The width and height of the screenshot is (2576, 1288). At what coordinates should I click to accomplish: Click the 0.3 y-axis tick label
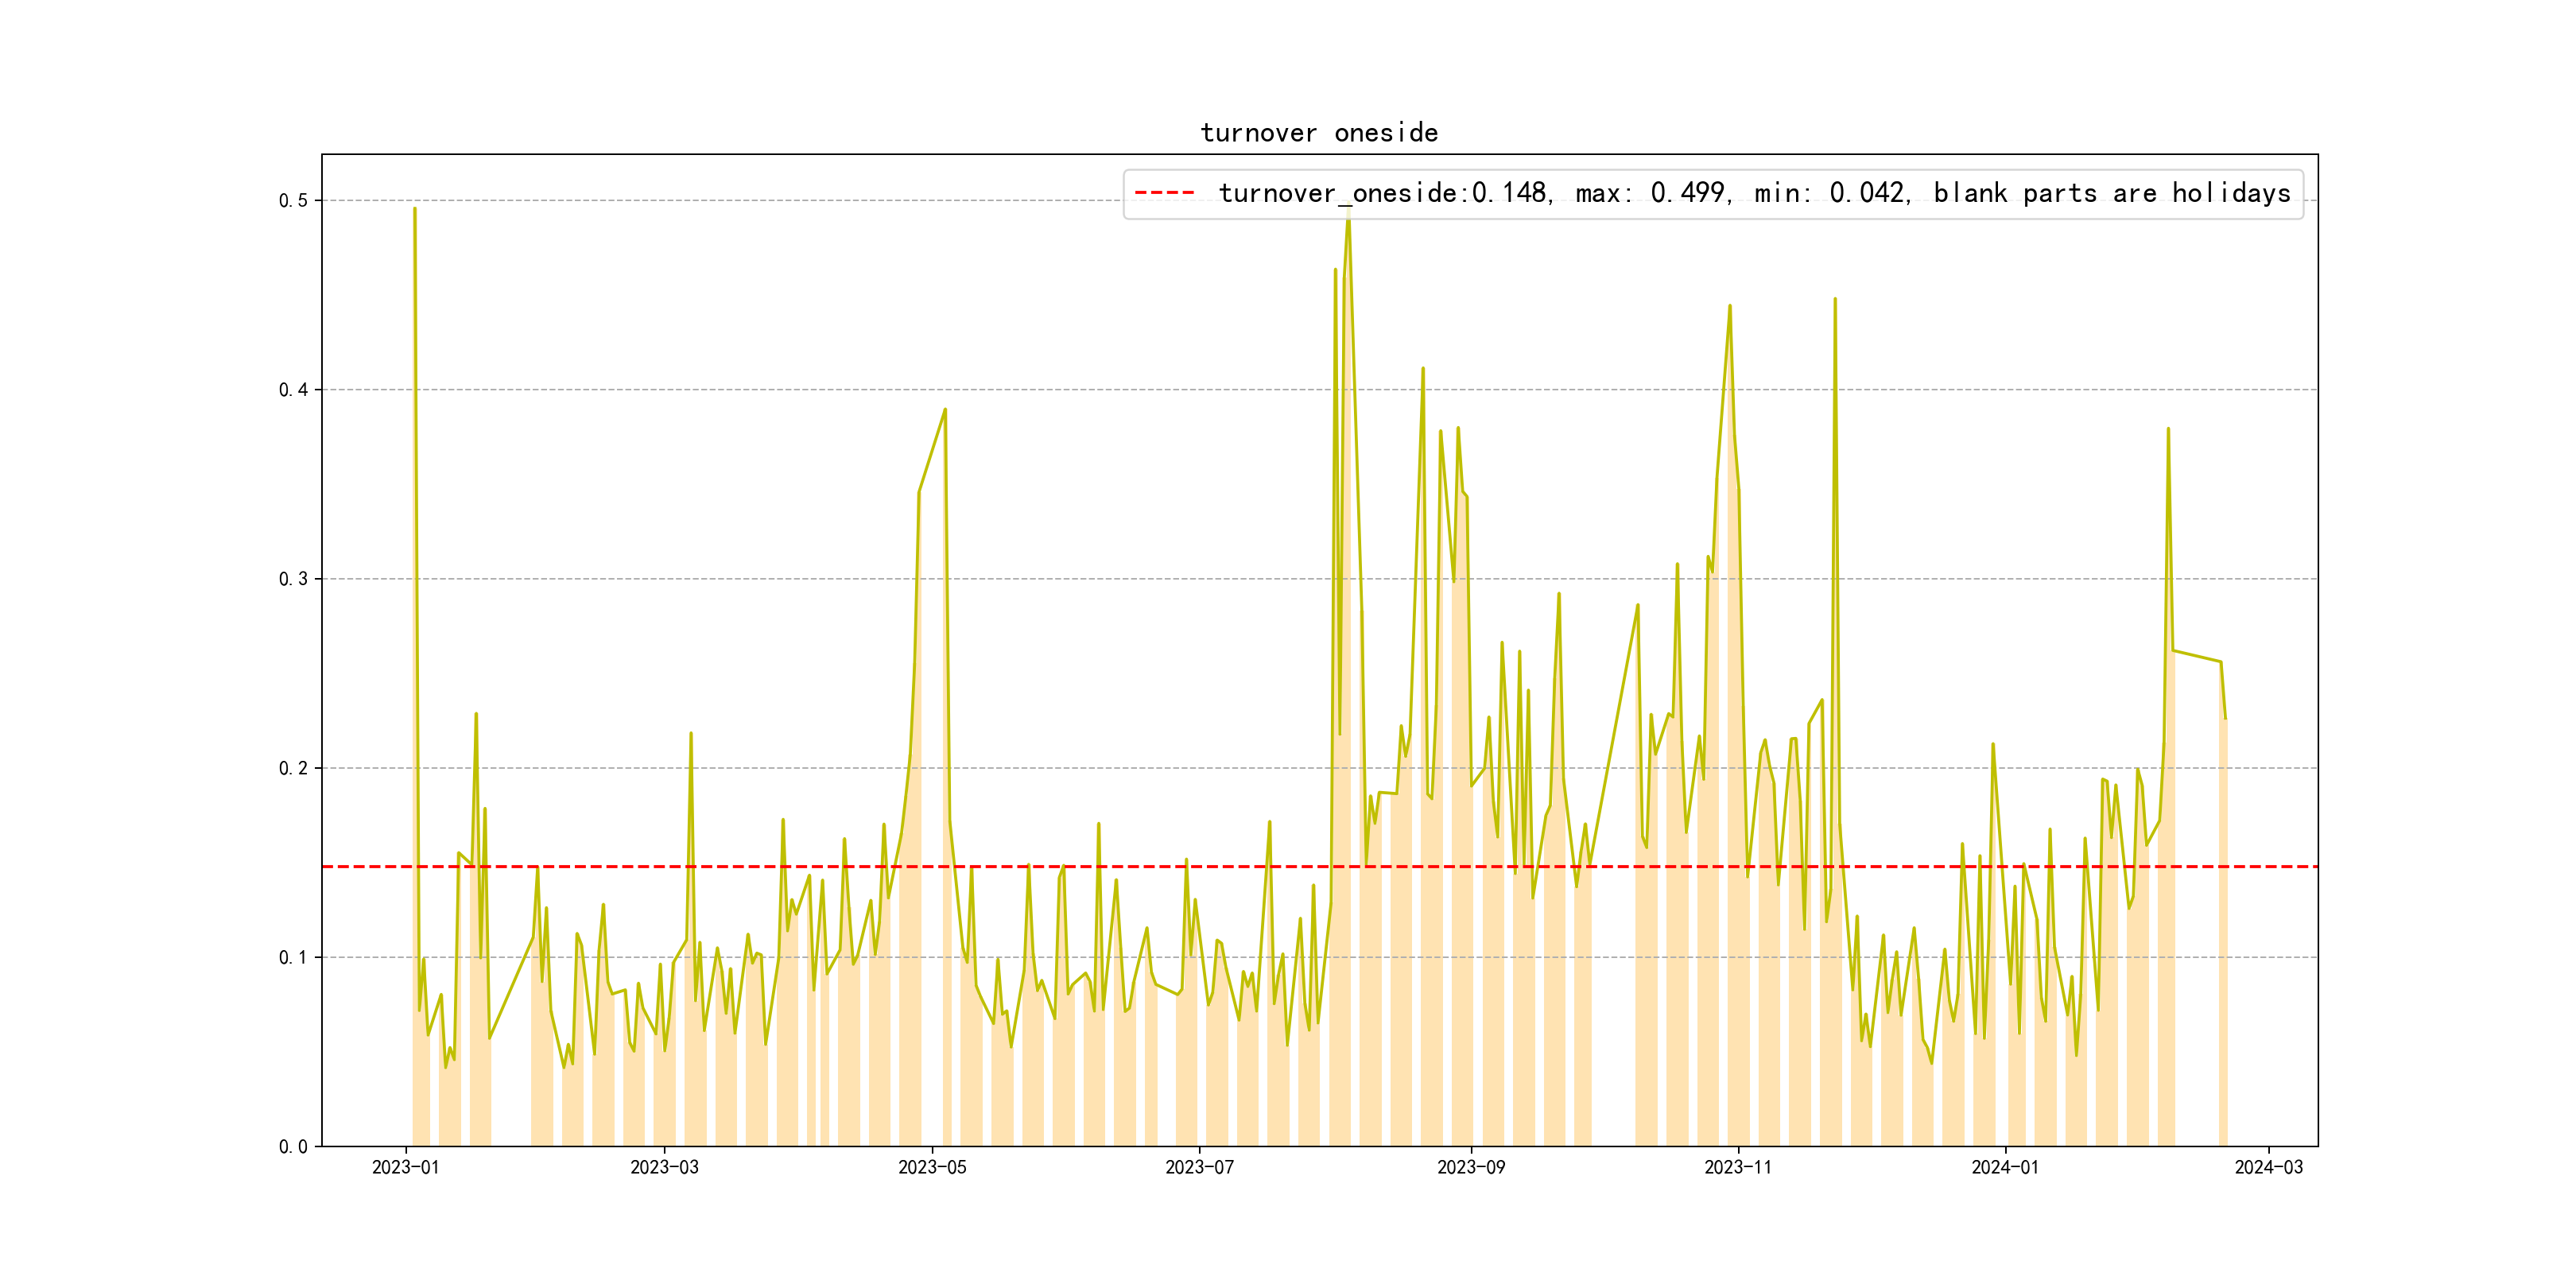293,579
